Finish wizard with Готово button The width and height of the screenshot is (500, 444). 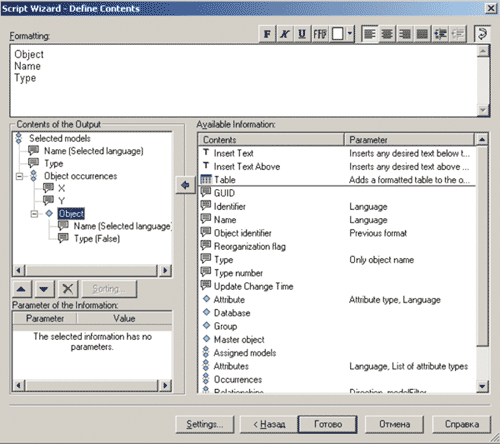pos(328,424)
